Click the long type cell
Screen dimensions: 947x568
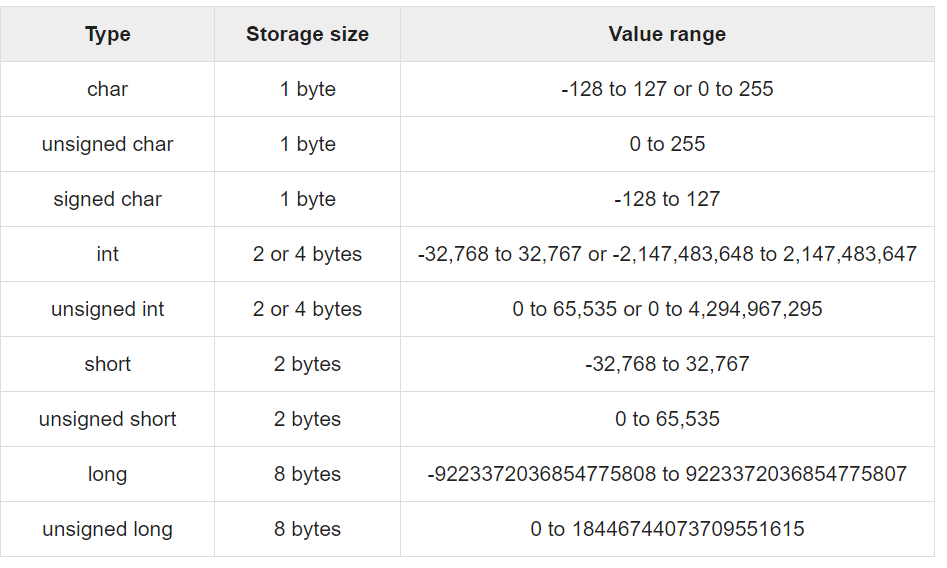(x=108, y=474)
